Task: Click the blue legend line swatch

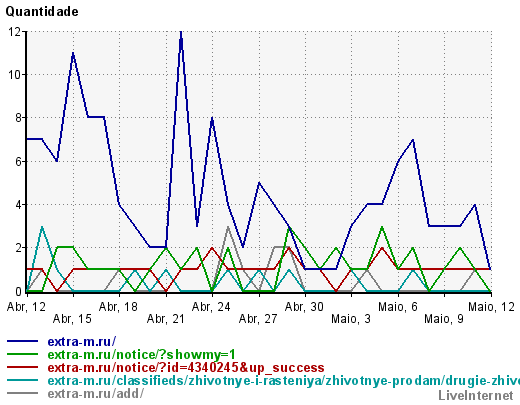Action: coord(22,341)
